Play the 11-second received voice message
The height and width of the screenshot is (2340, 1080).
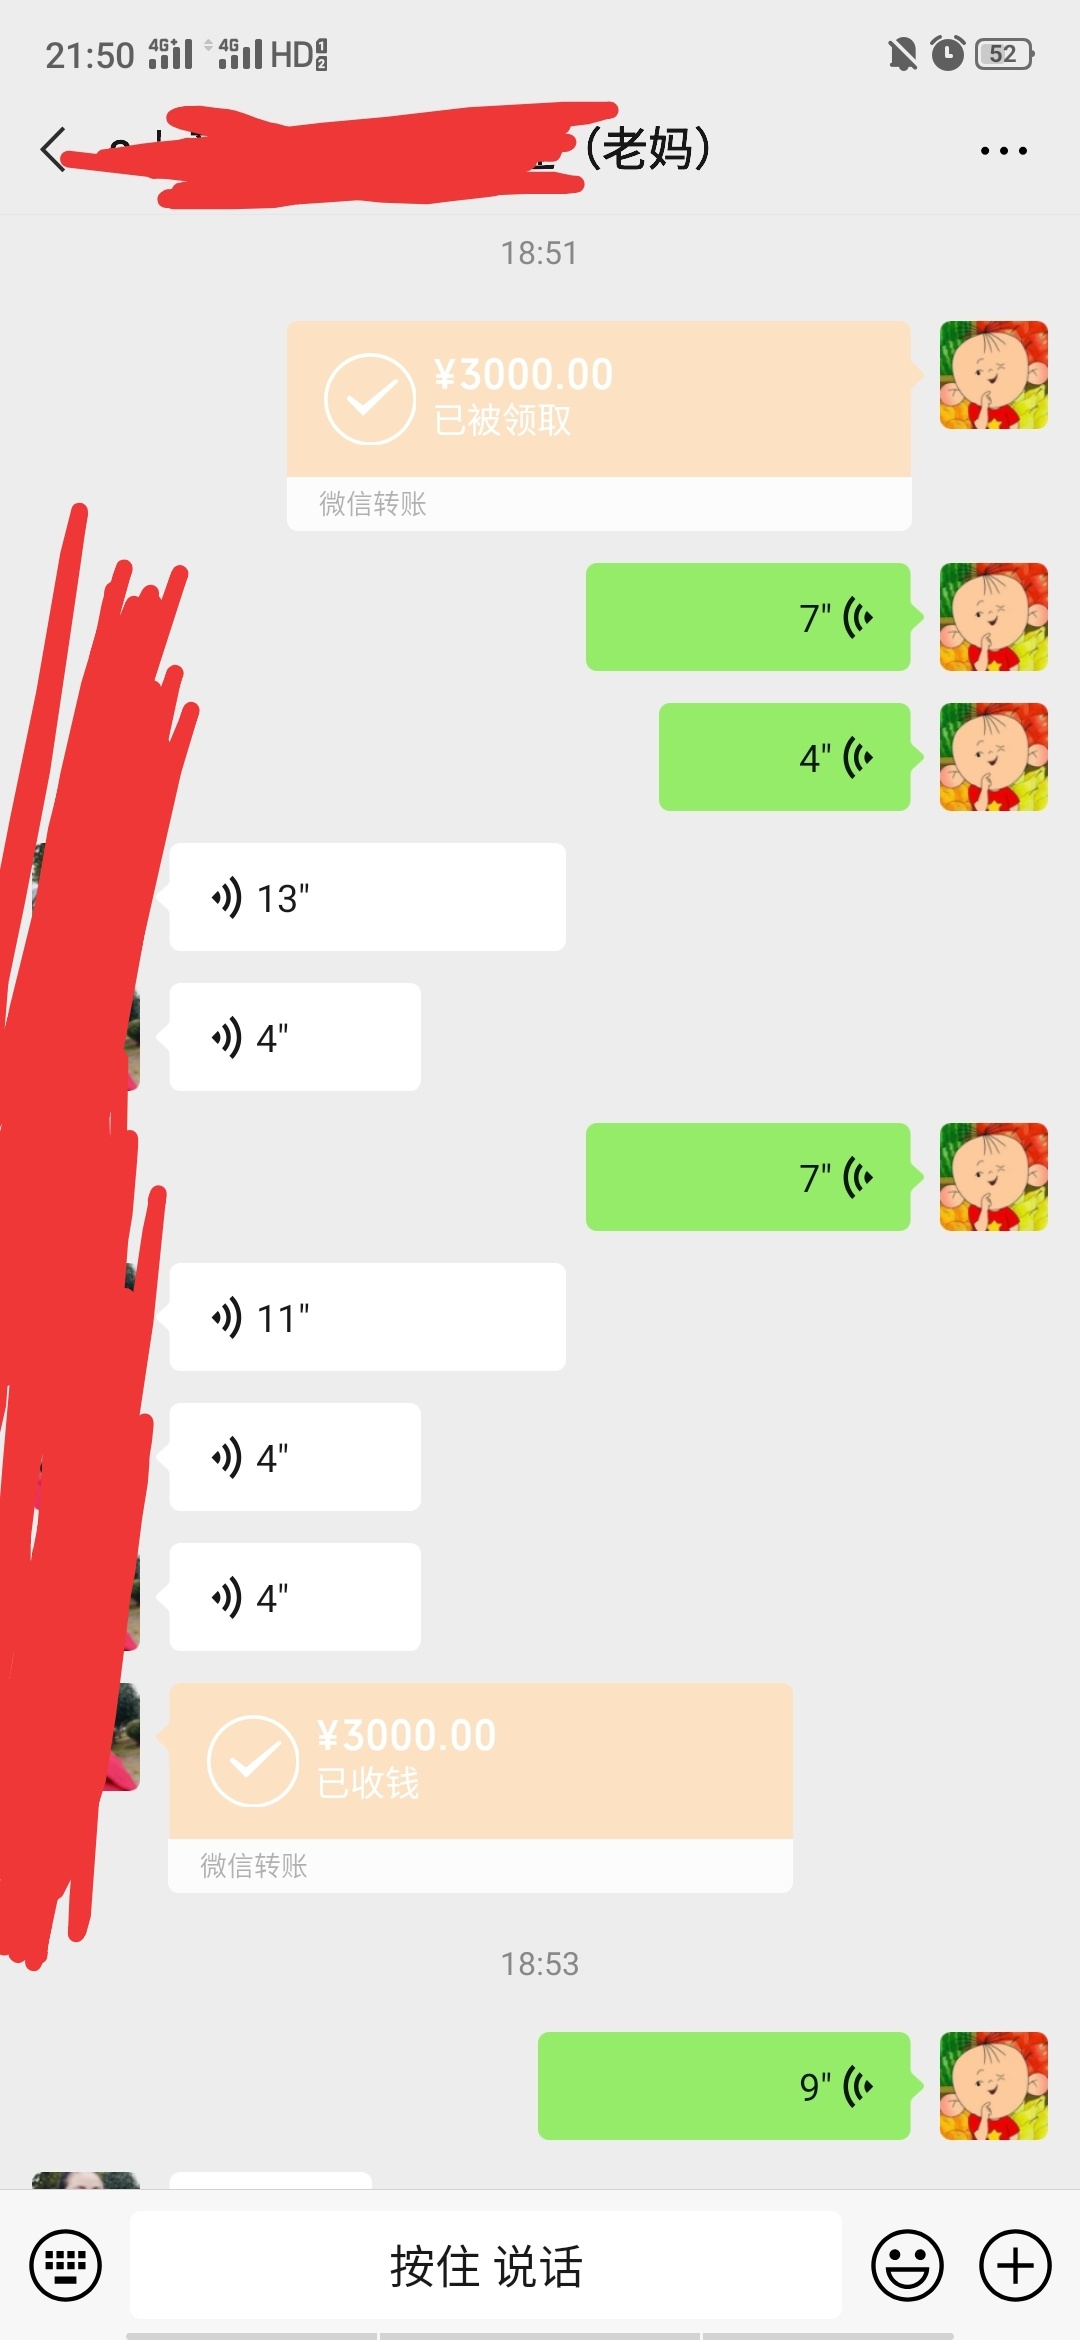tap(367, 1317)
